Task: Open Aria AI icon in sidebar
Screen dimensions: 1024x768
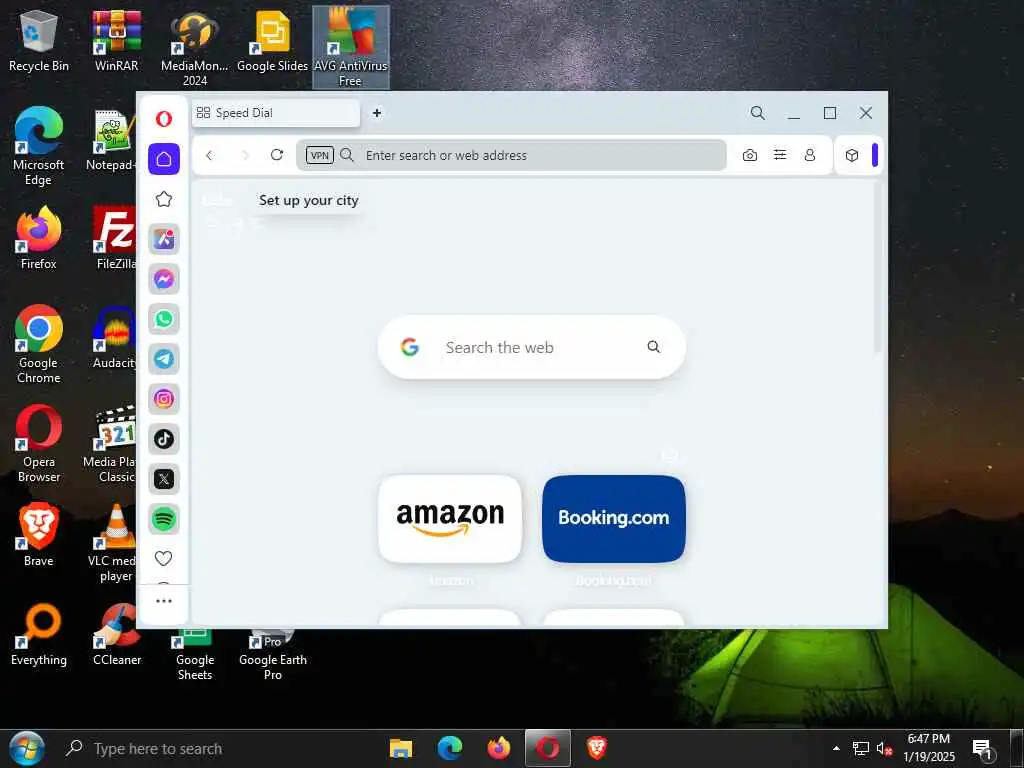Action: 164,239
